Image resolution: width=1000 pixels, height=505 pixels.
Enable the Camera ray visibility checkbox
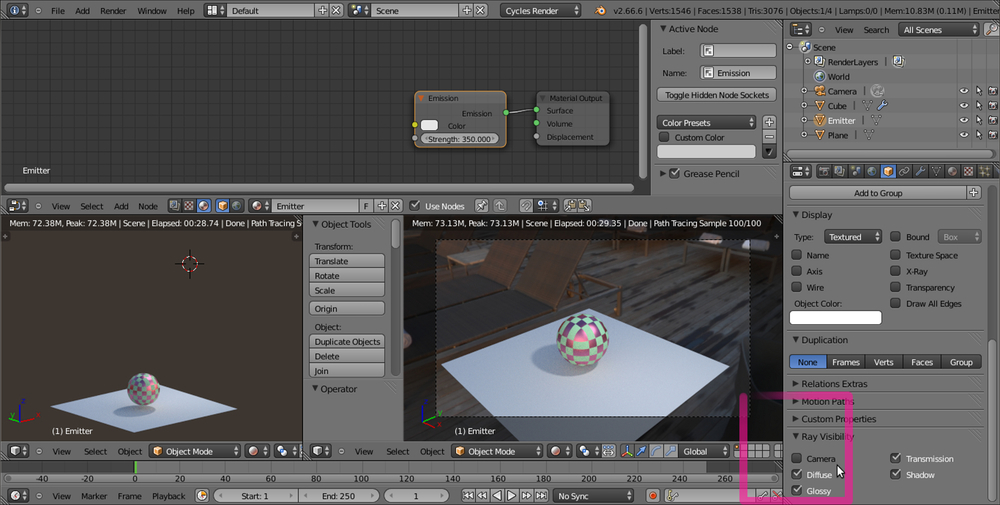pos(797,458)
